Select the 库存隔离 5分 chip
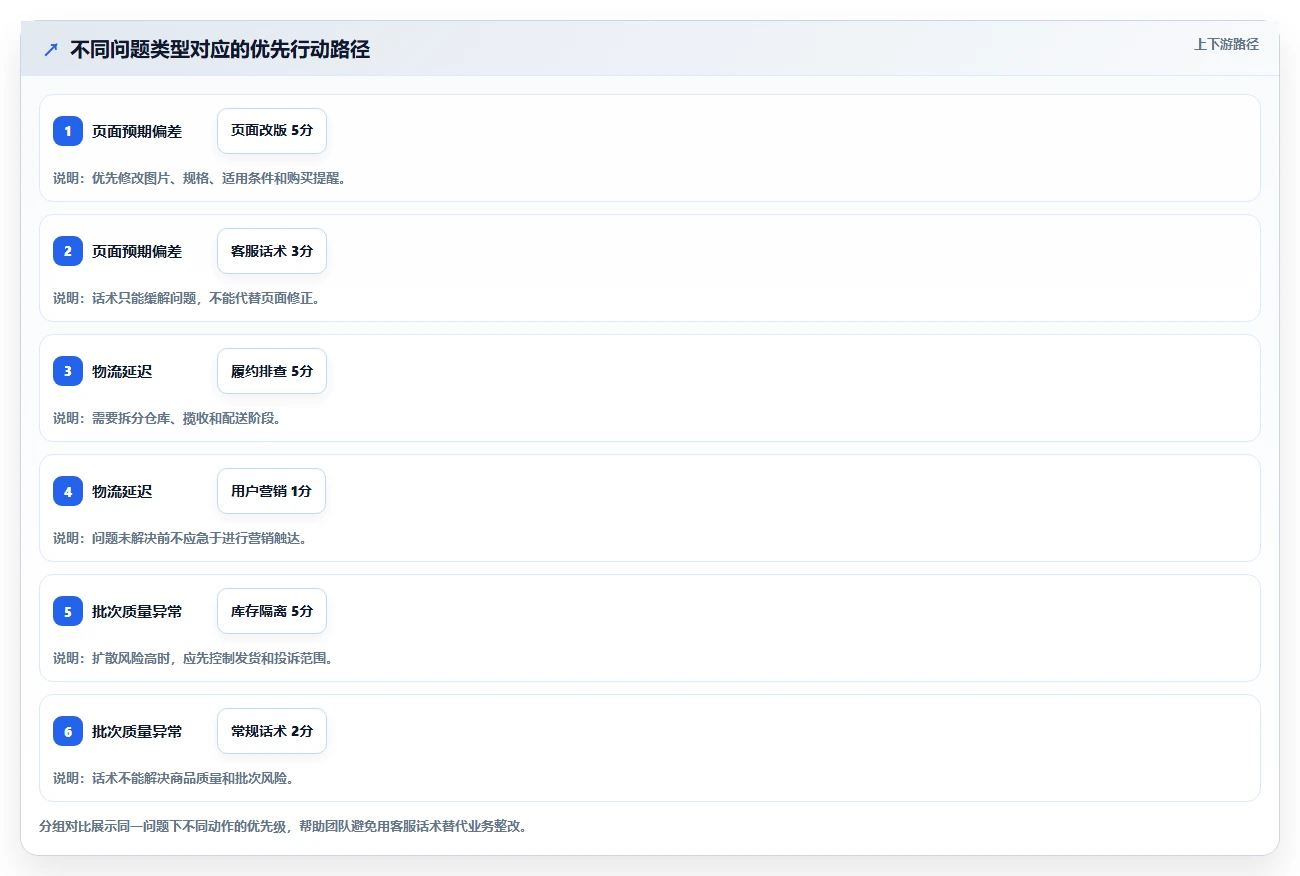 tap(272, 611)
